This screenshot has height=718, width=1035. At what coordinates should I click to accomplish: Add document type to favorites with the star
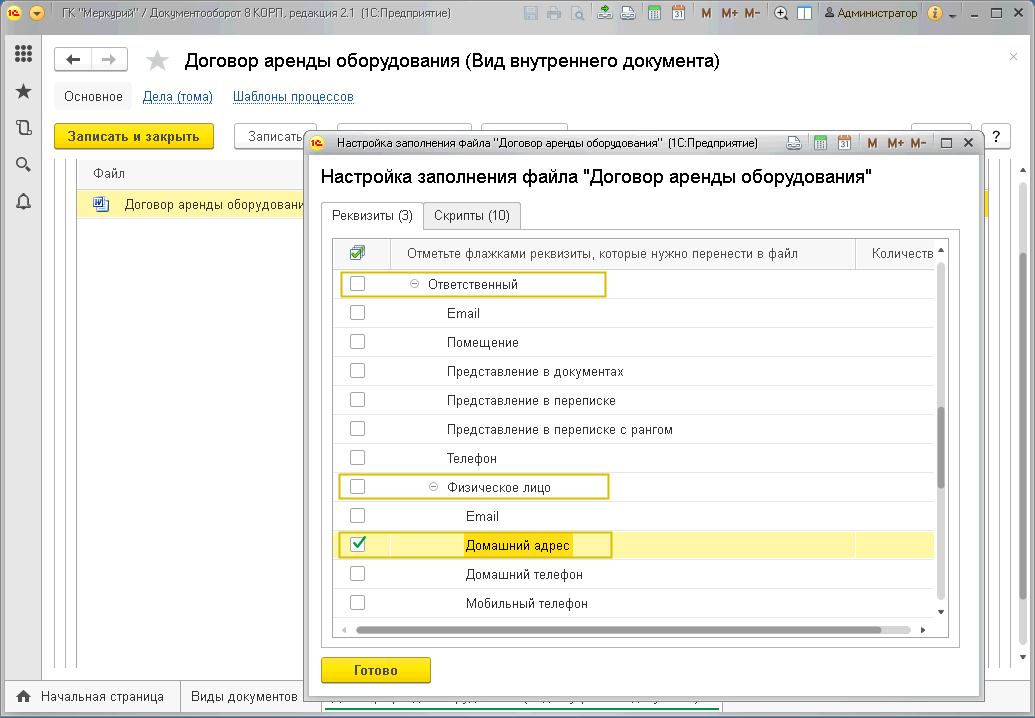coord(157,61)
